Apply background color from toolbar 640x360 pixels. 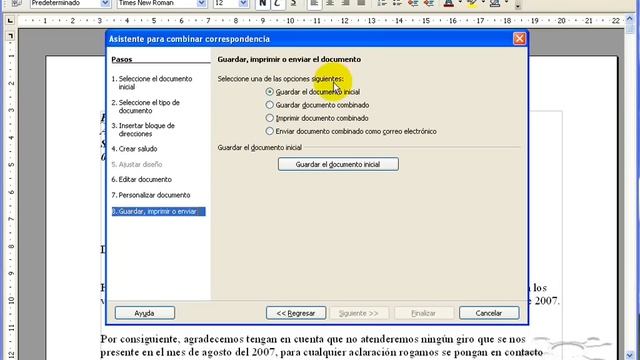coord(495,4)
